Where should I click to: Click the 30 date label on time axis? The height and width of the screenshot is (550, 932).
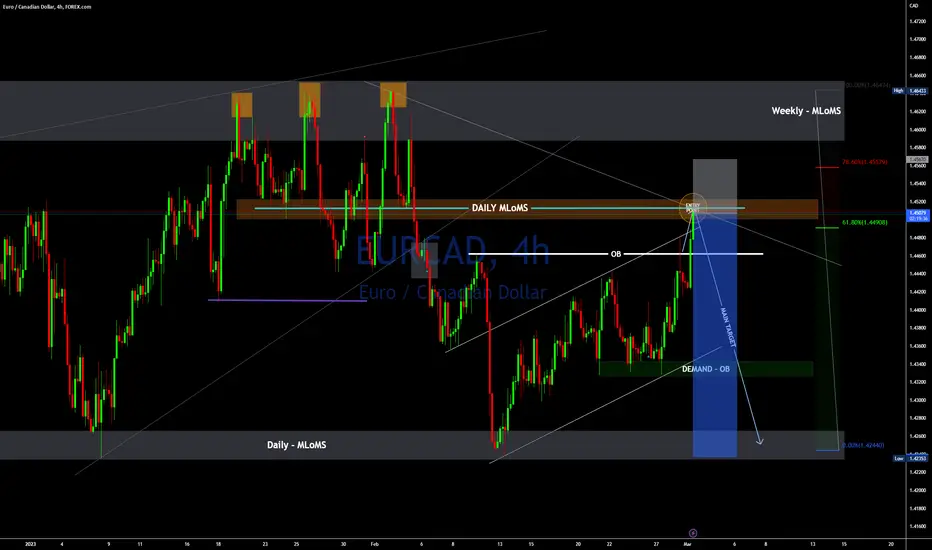(344, 544)
